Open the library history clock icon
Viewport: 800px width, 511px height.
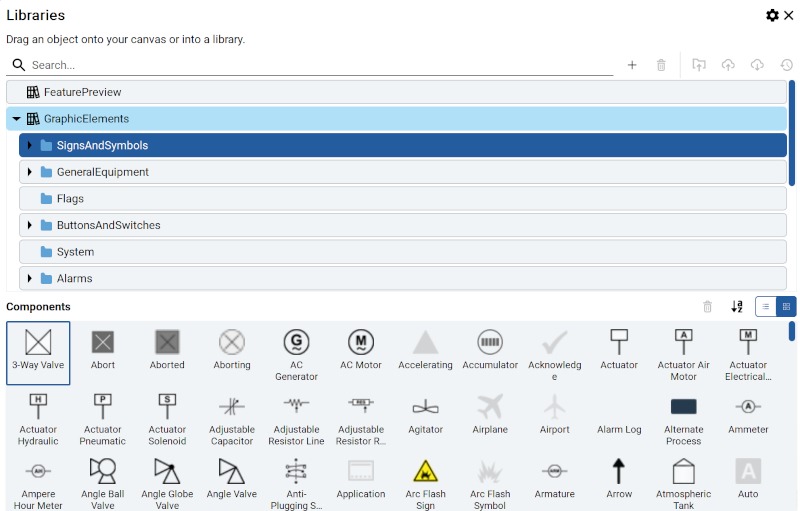787,65
